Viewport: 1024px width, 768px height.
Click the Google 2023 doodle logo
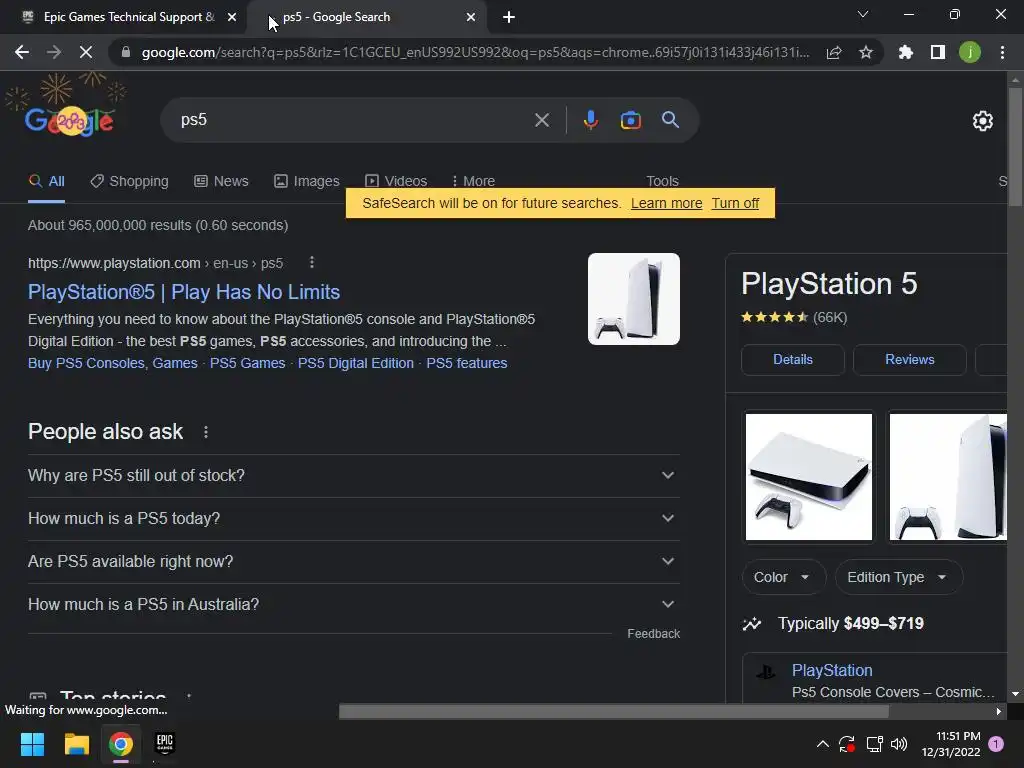tap(69, 120)
